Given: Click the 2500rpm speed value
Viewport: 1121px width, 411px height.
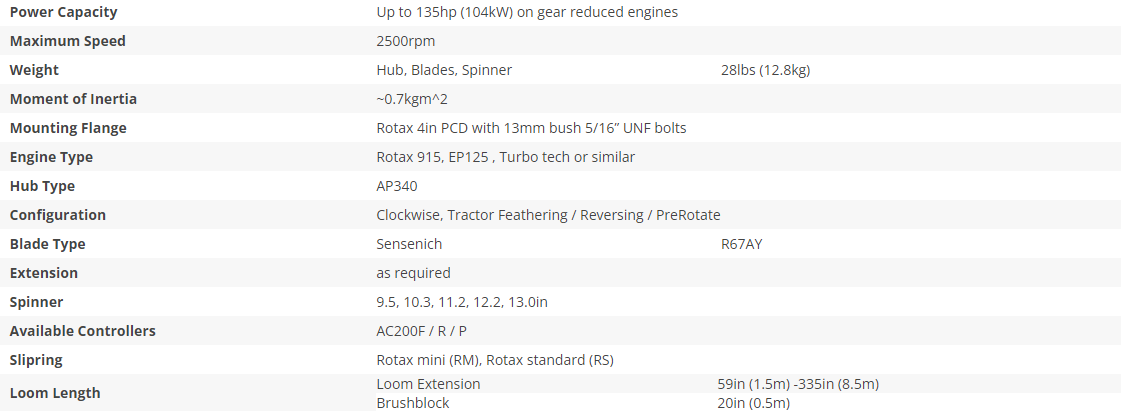Looking at the screenshot, I should (x=406, y=41).
